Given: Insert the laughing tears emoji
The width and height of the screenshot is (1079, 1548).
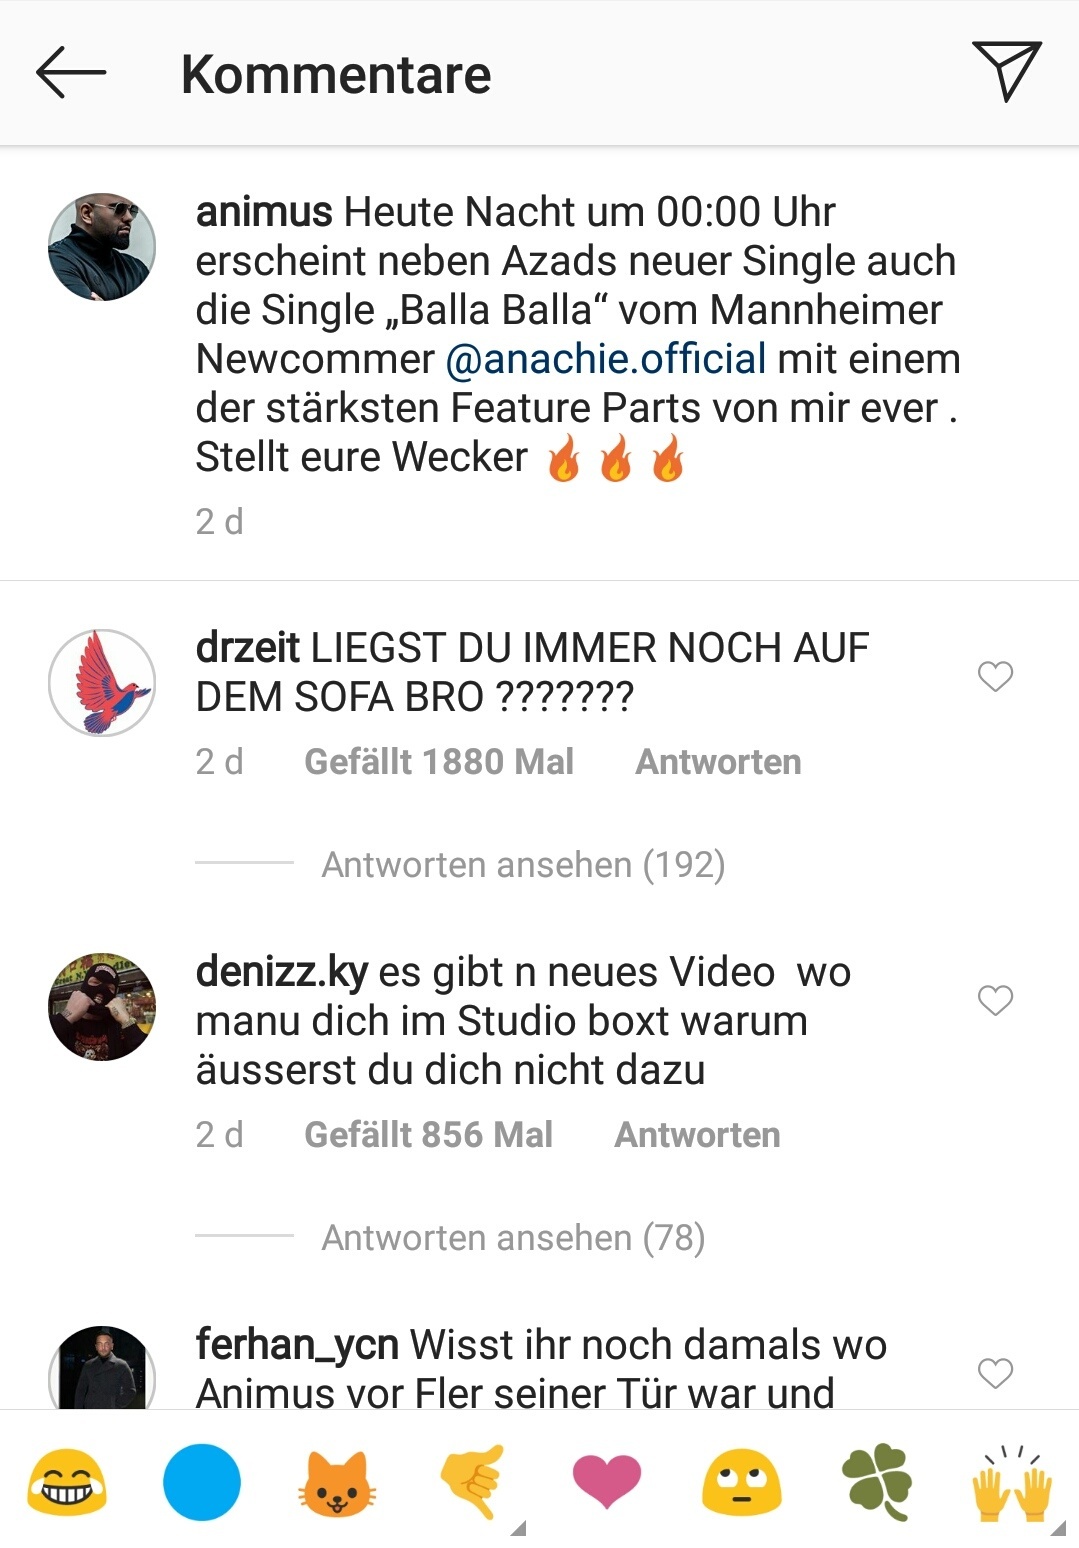Looking at the screenshot, I should pos(67,1482).
